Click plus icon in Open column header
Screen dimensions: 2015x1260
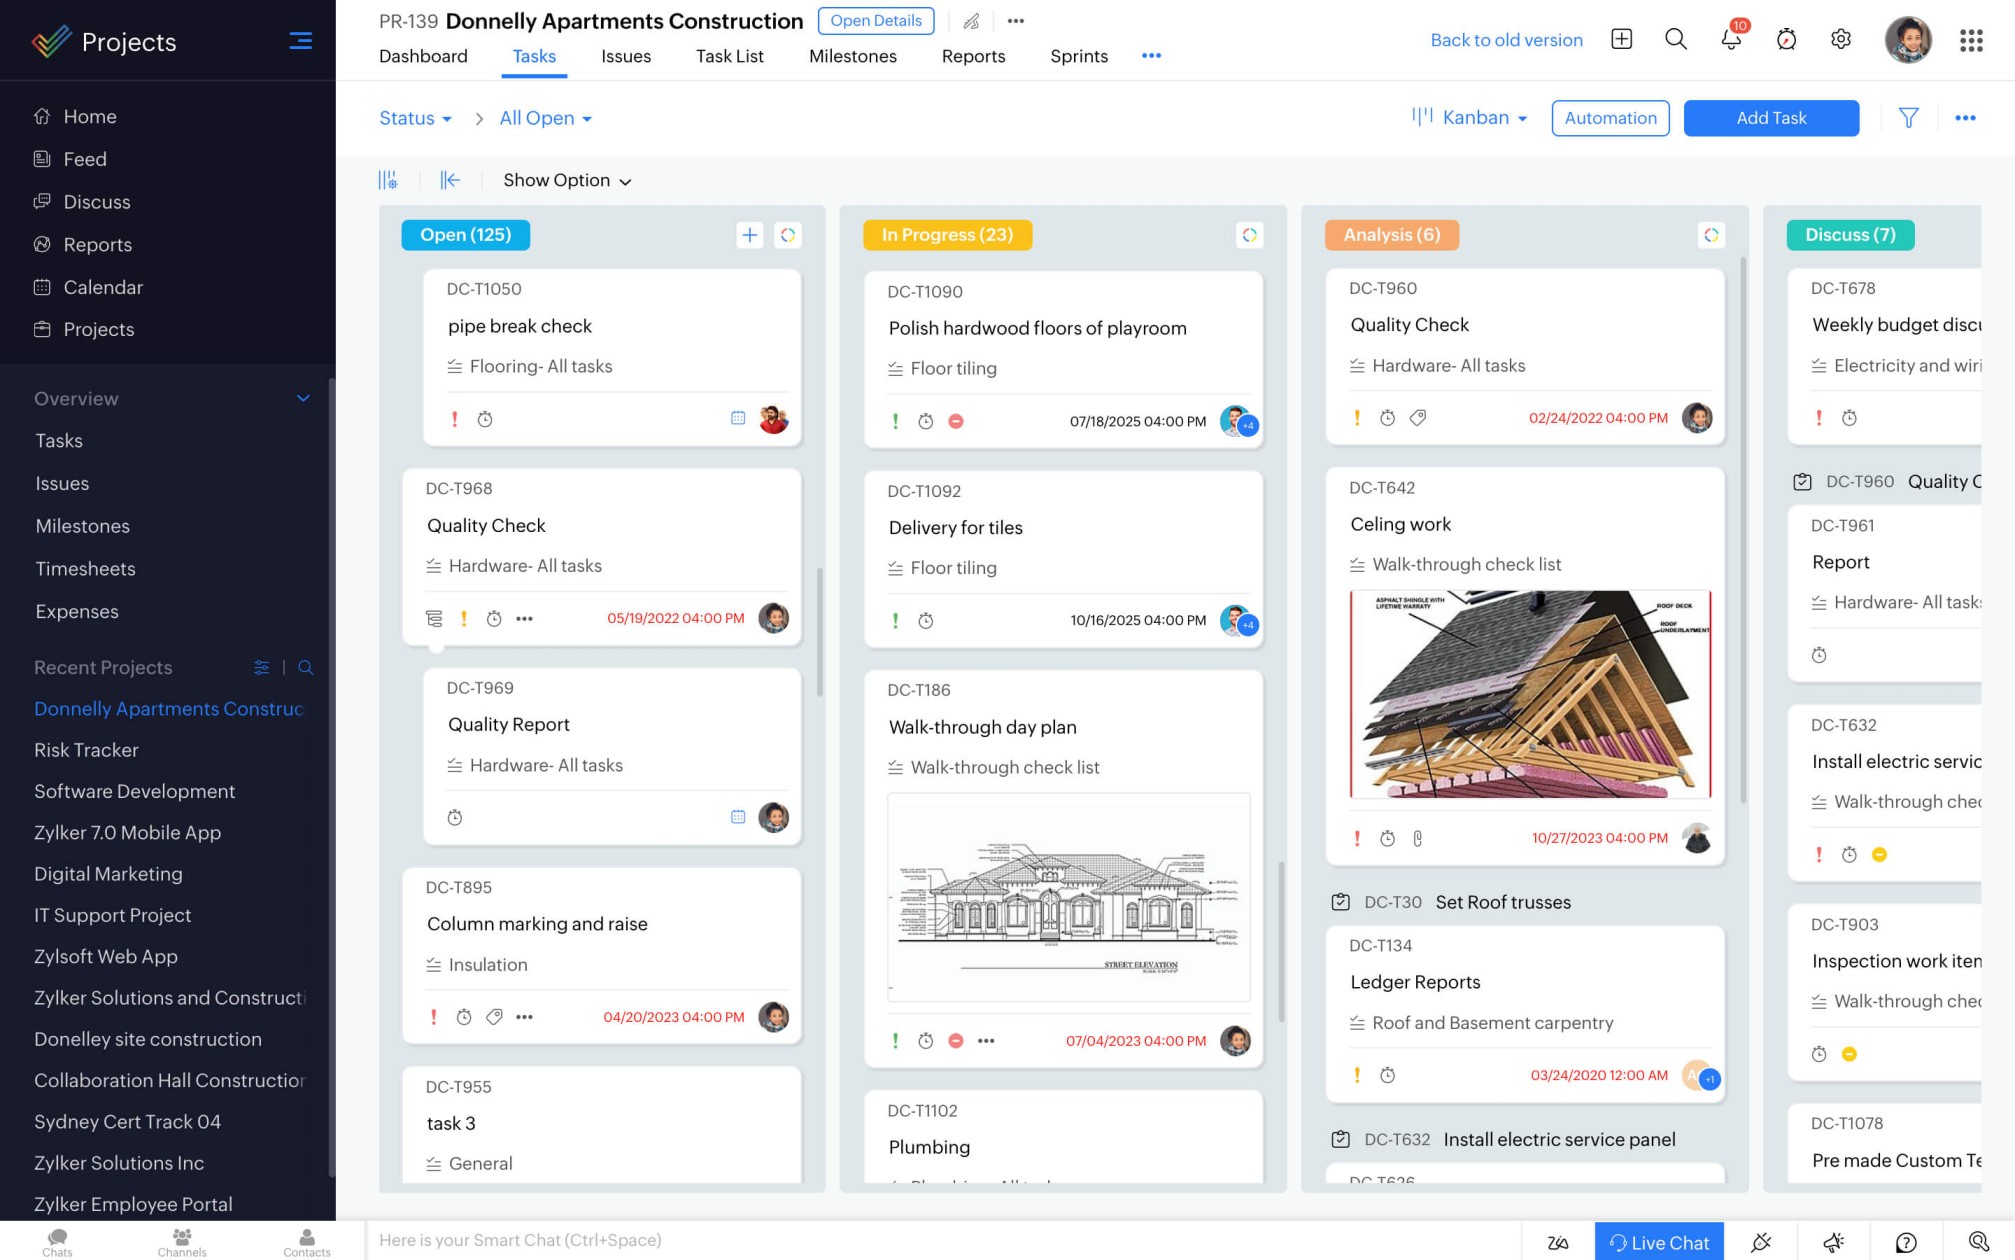pyautogui.click(x=749, y=235)
